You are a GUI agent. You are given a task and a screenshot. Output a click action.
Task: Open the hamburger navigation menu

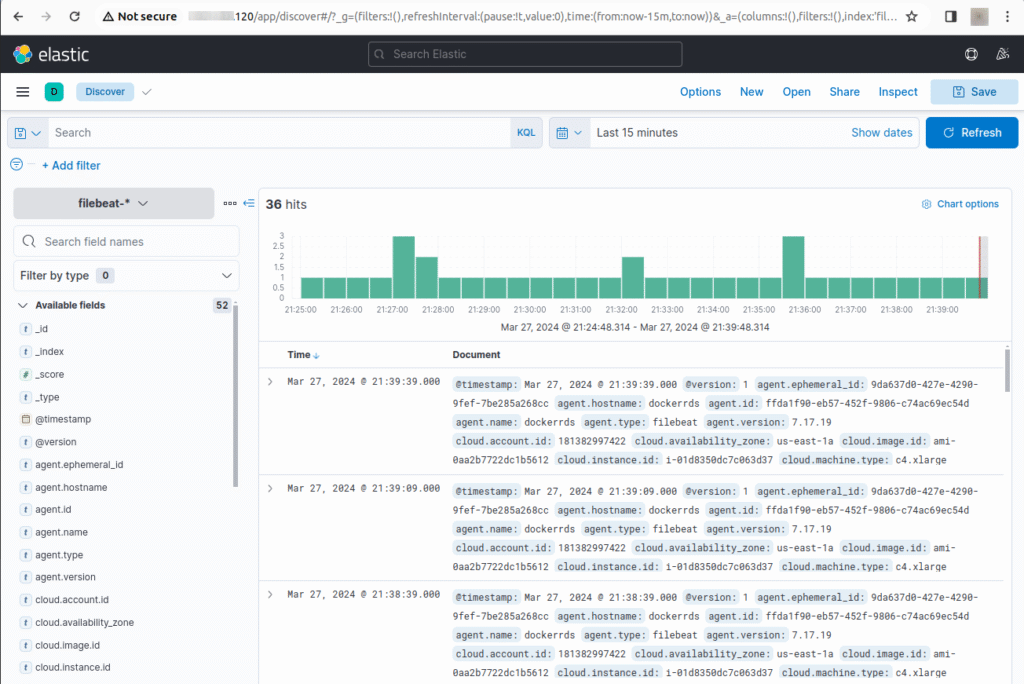[x=23, y=92]
